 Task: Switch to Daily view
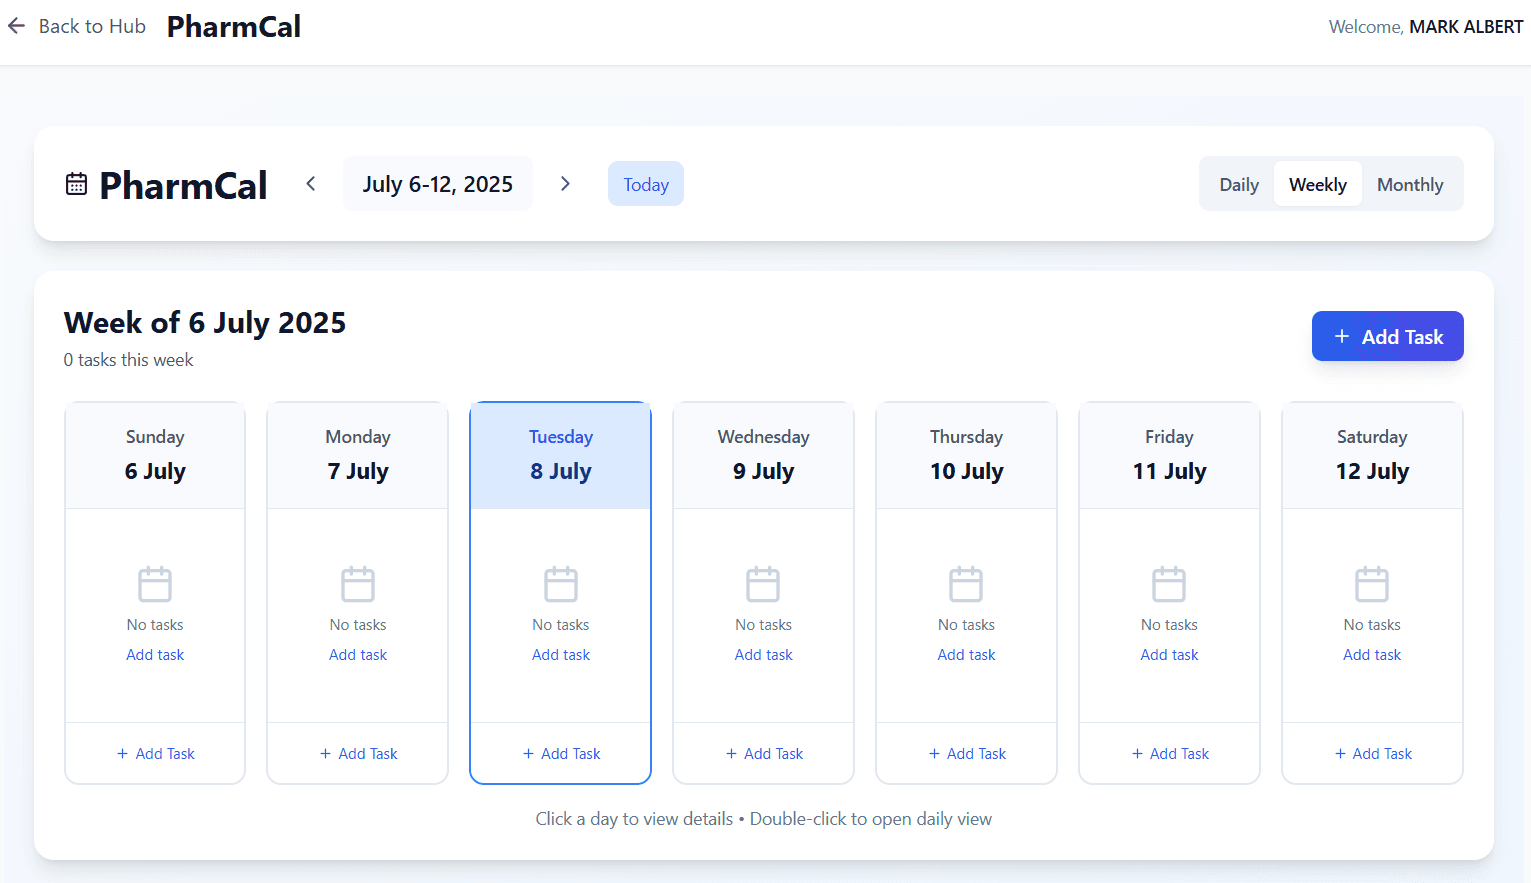1238,184
